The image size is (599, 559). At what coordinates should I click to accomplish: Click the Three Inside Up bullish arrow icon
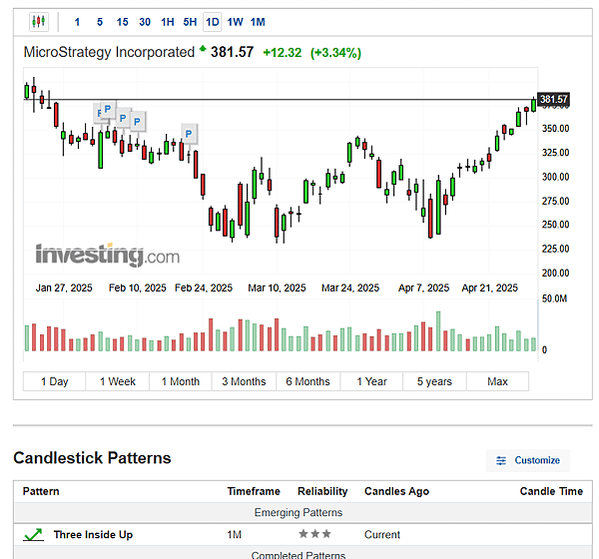point(33,535)
